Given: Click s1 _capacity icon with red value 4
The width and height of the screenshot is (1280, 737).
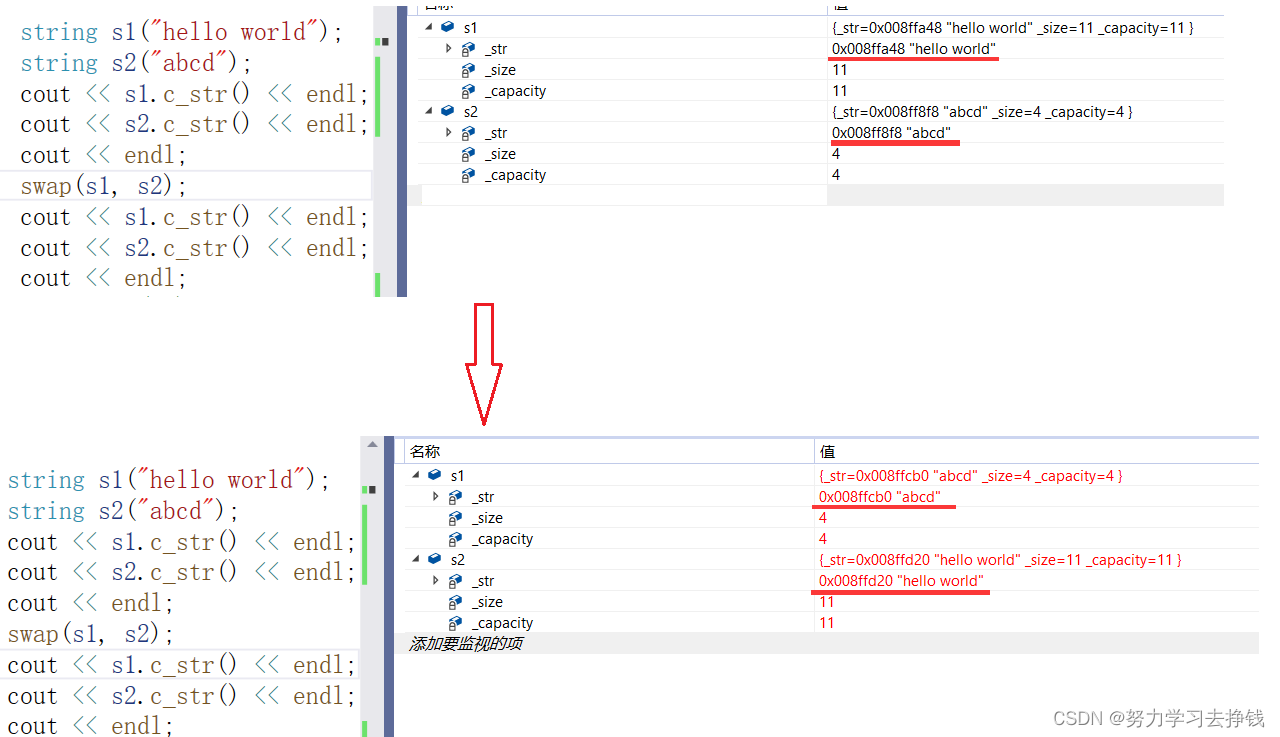Looking at the screenshot, I should (x=455, y=539).
